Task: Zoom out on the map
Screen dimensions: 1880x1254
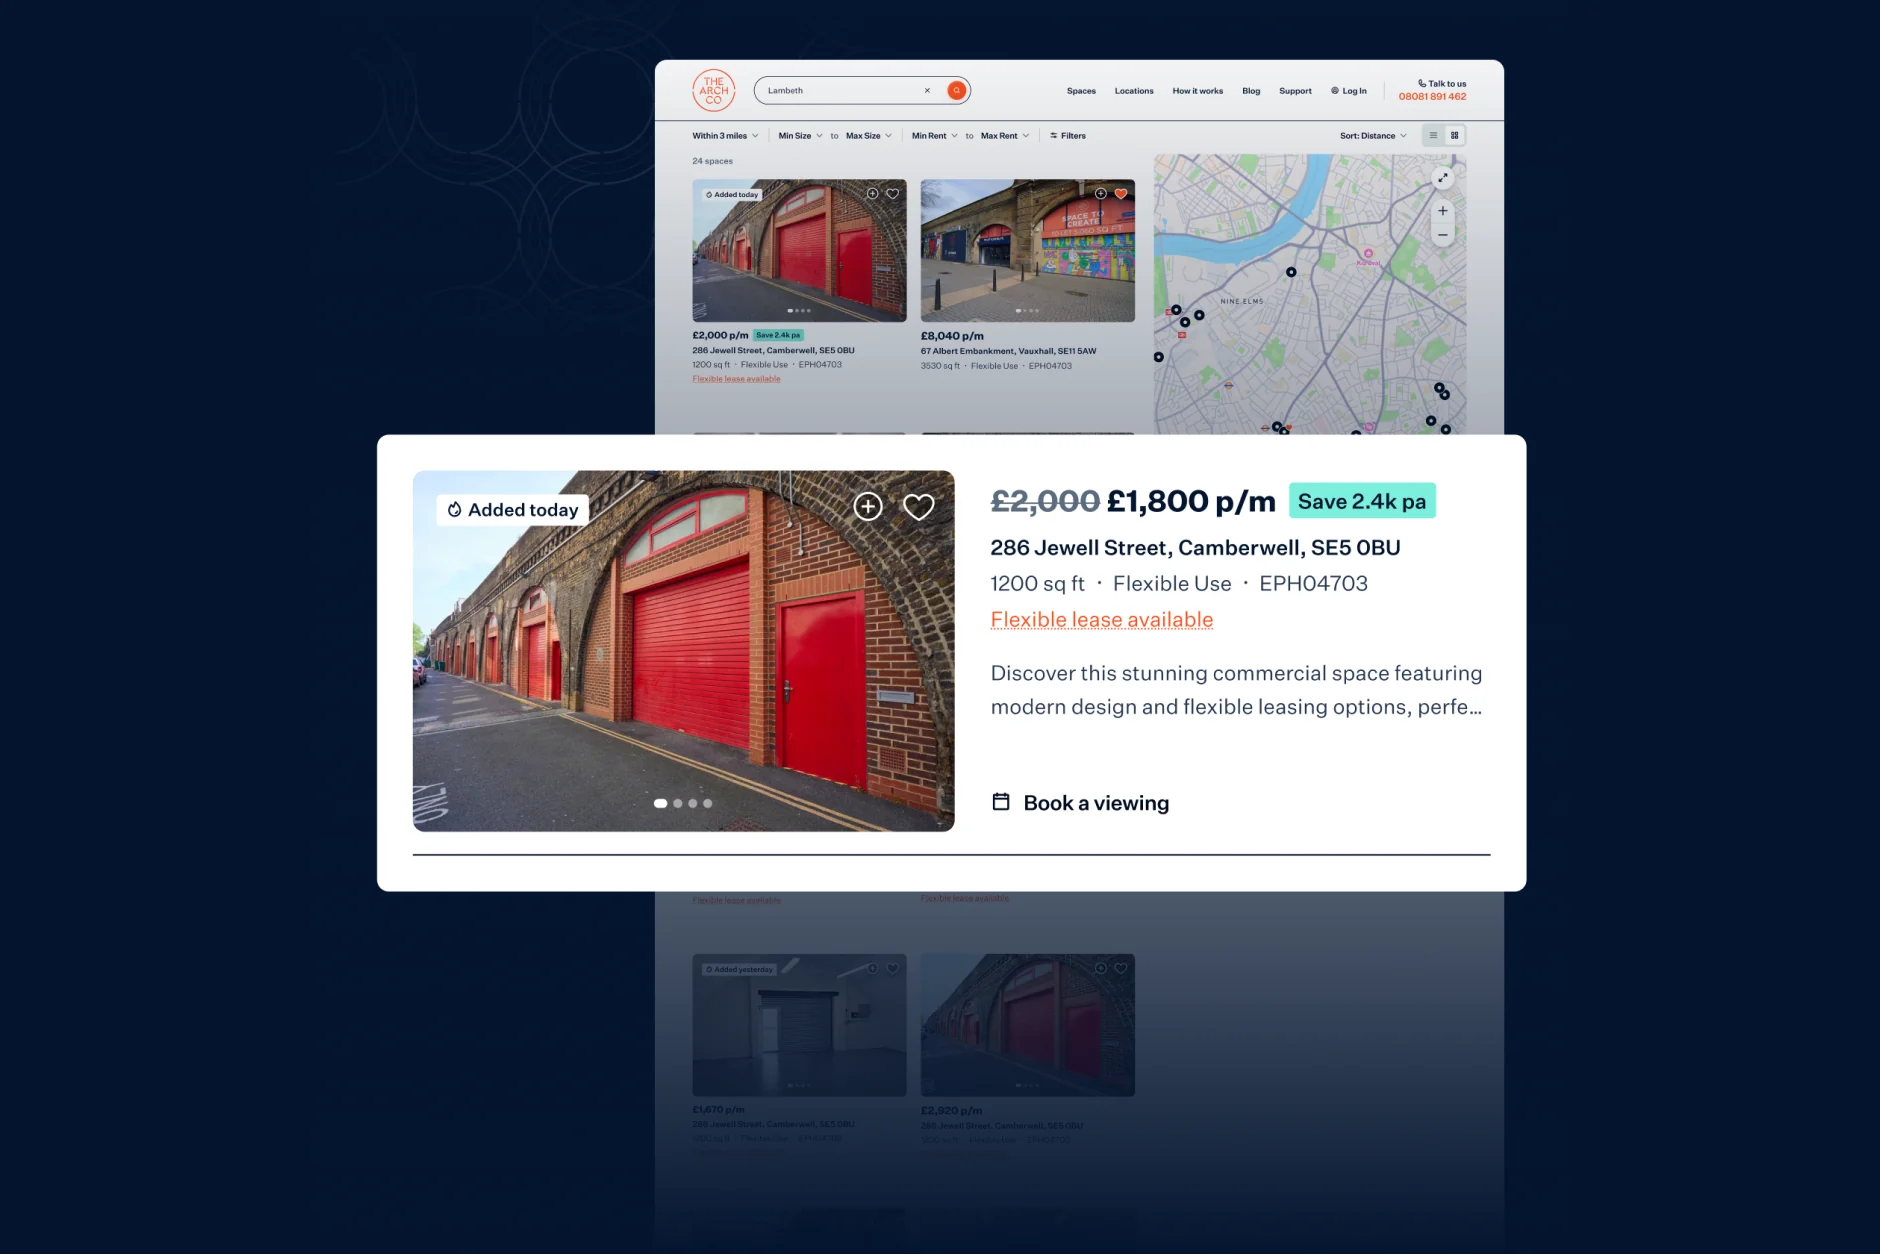Action: (1442, 235)
